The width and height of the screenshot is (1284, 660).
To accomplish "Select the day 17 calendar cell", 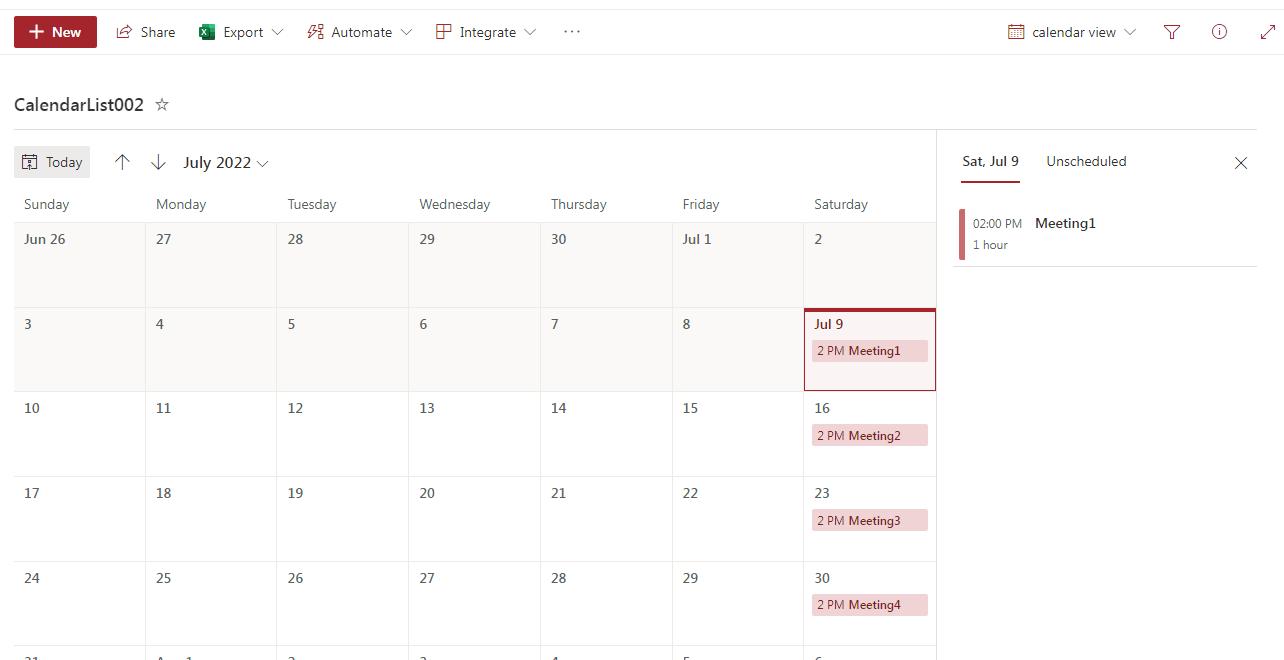I will tap(79, 519).
